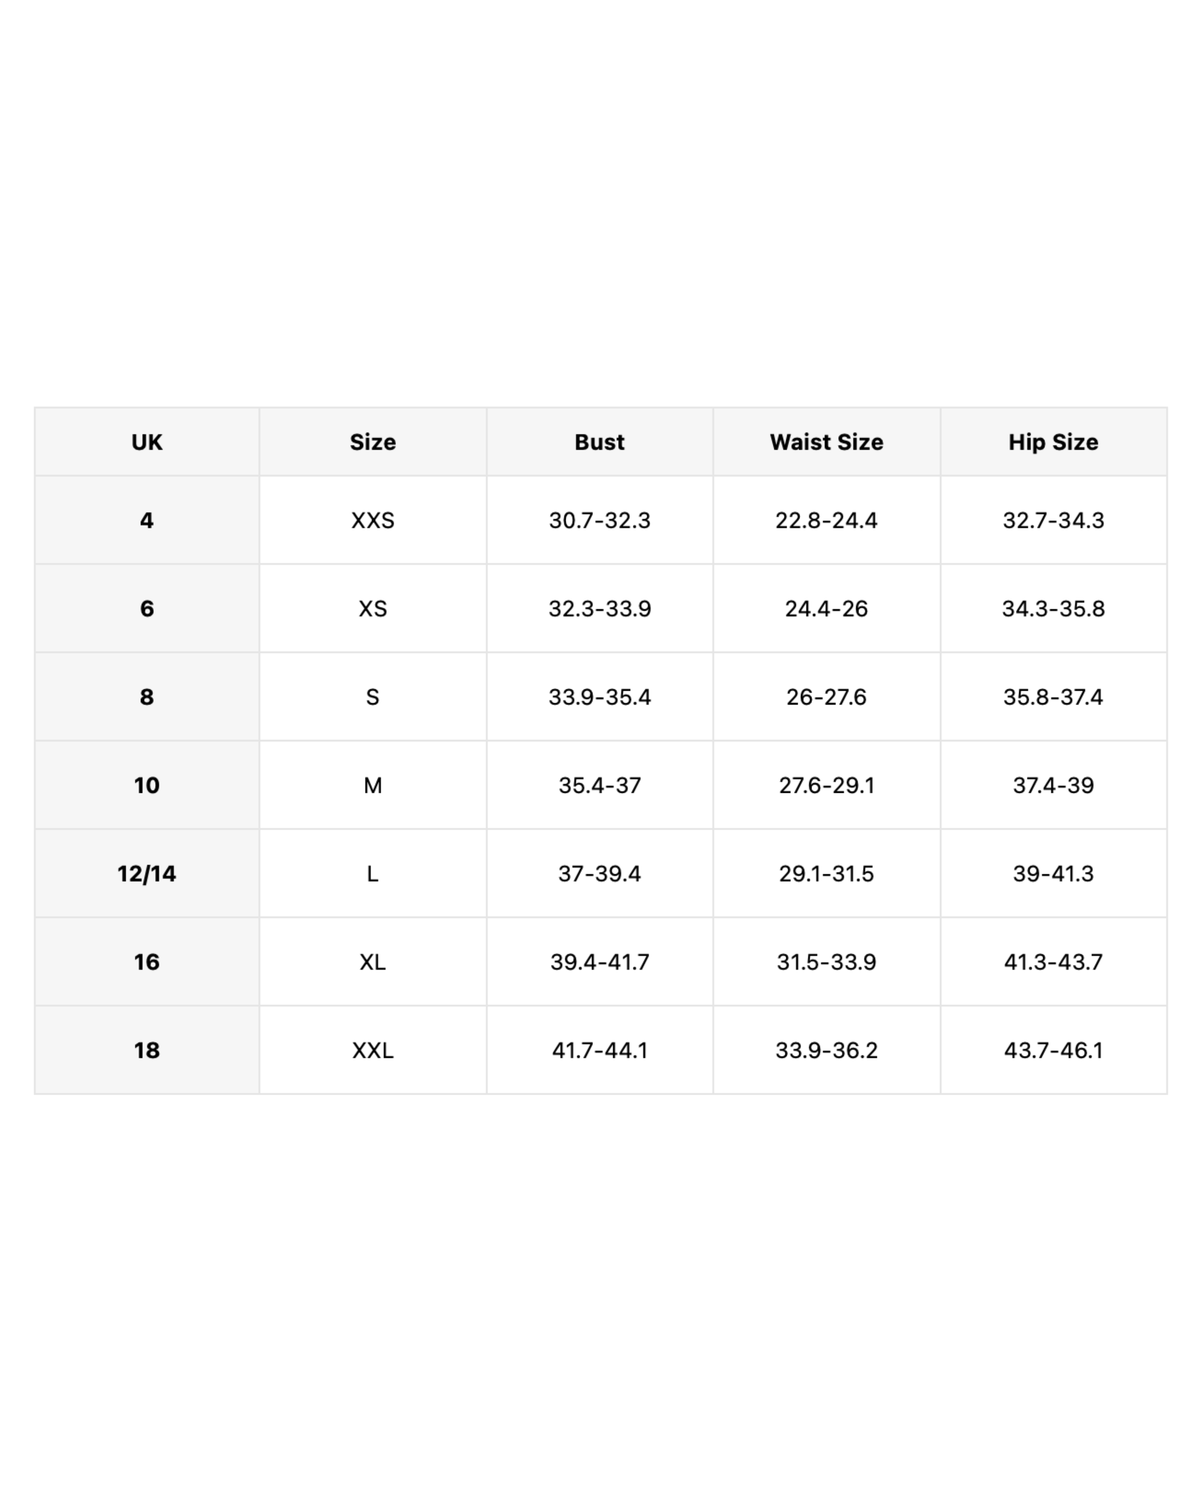Screen dimensions: 1200x1500
Task: Click the XXS size cell
Action: (373, 520)
